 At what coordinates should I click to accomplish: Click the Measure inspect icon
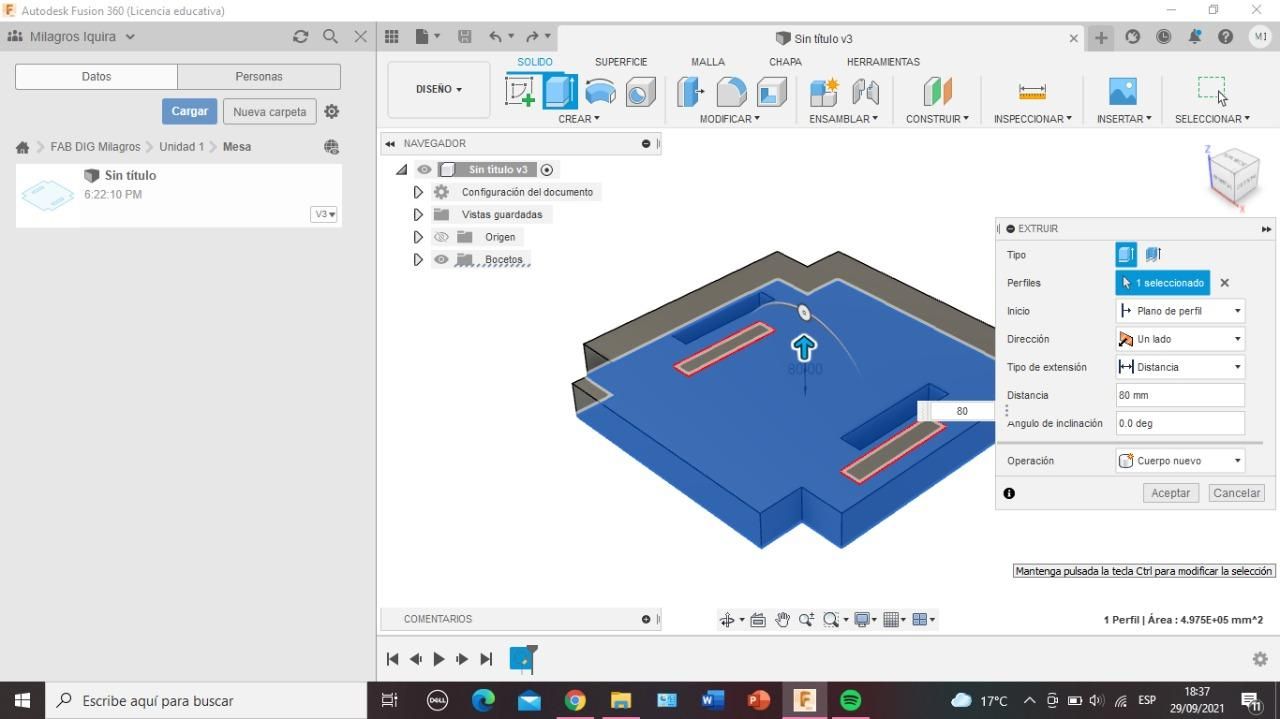(x=1032, y=92)
